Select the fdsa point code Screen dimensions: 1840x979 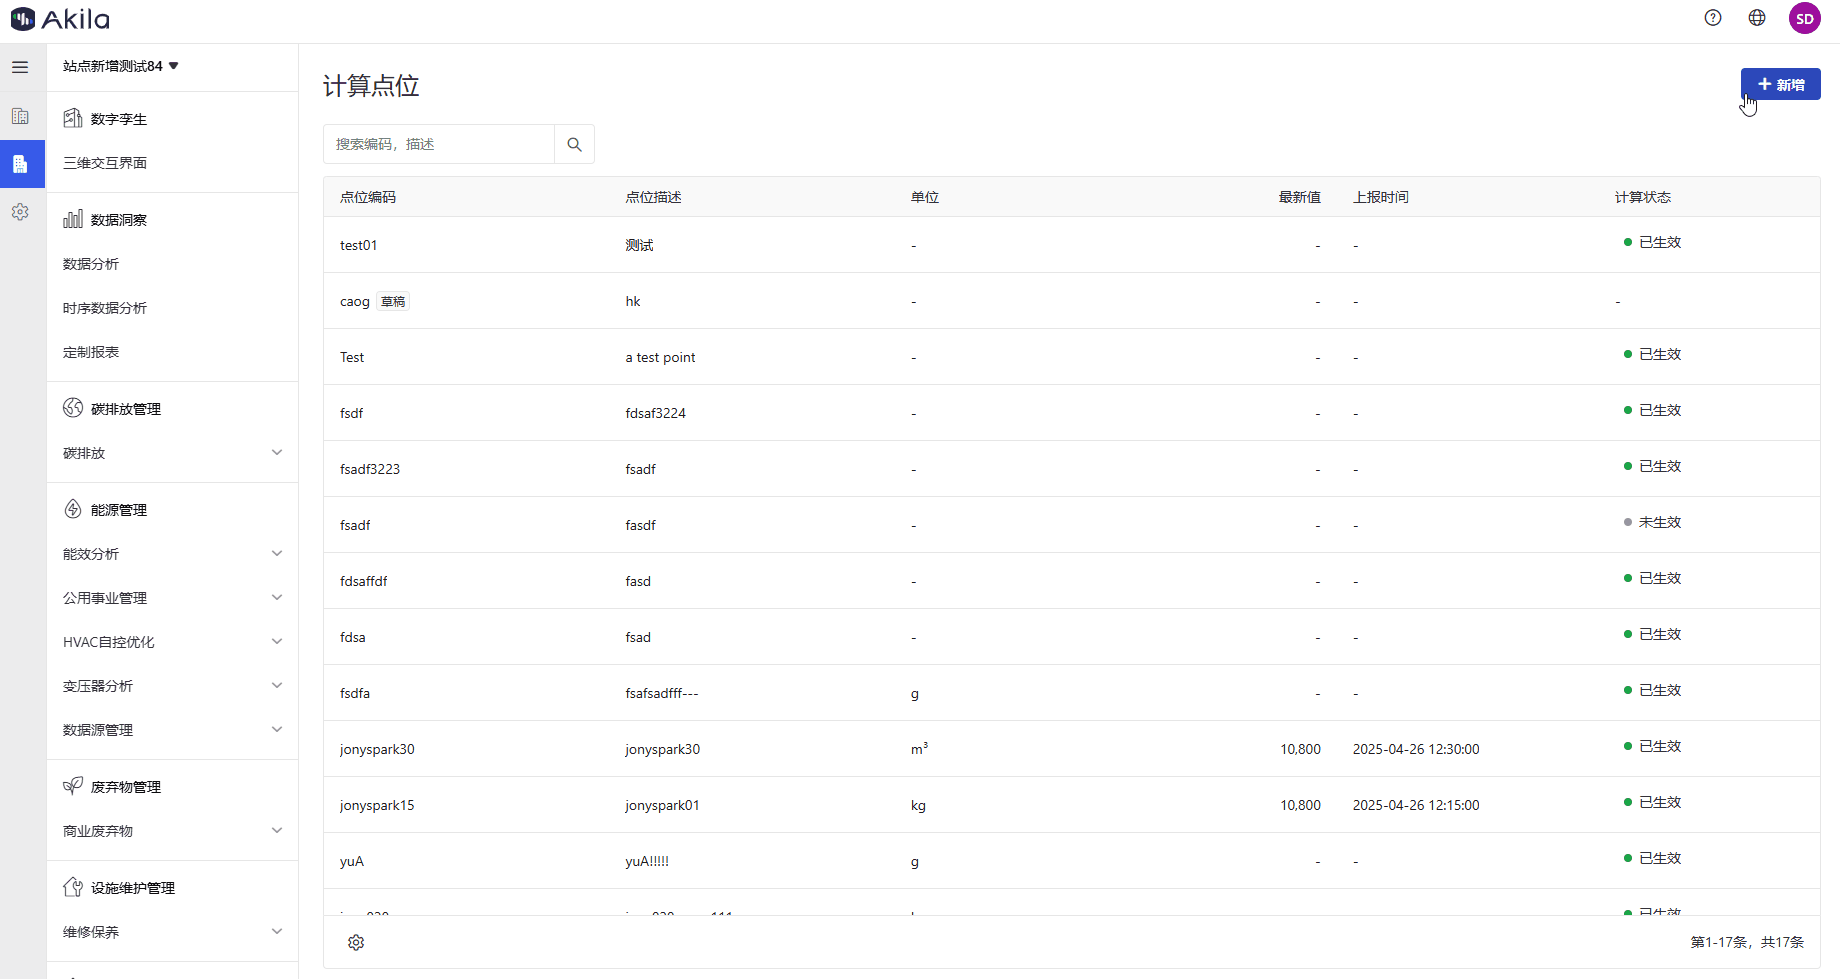tap(353, 637)
